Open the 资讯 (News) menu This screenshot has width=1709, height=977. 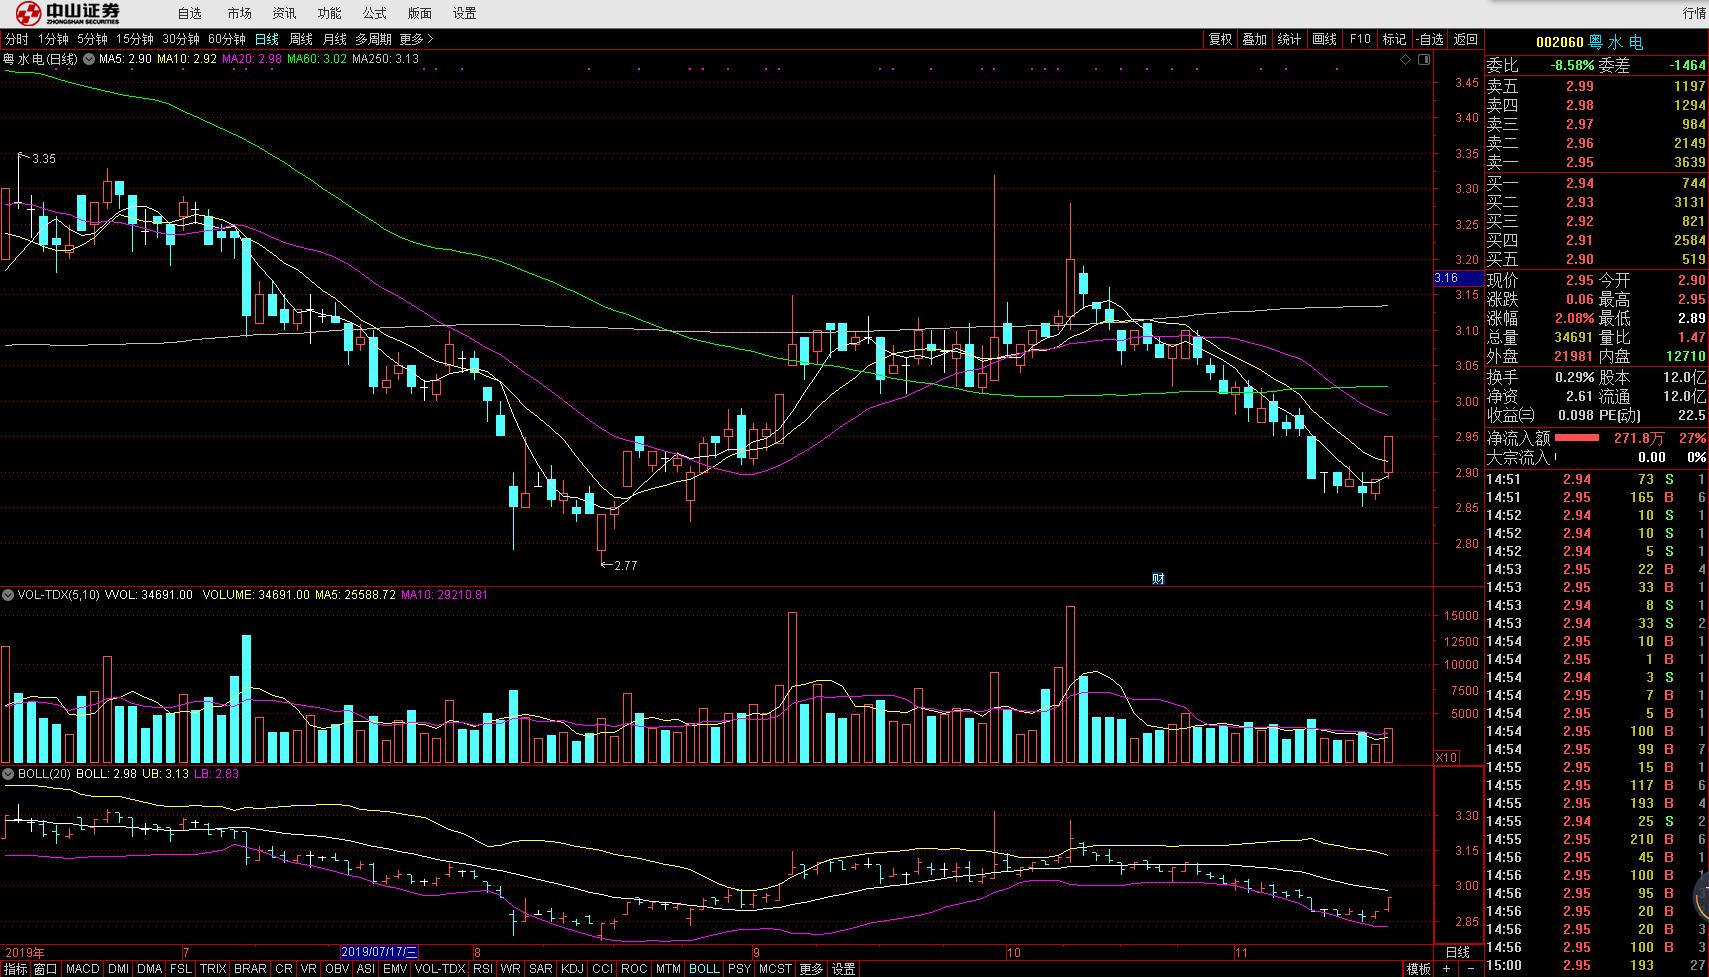tap(284, 13)
